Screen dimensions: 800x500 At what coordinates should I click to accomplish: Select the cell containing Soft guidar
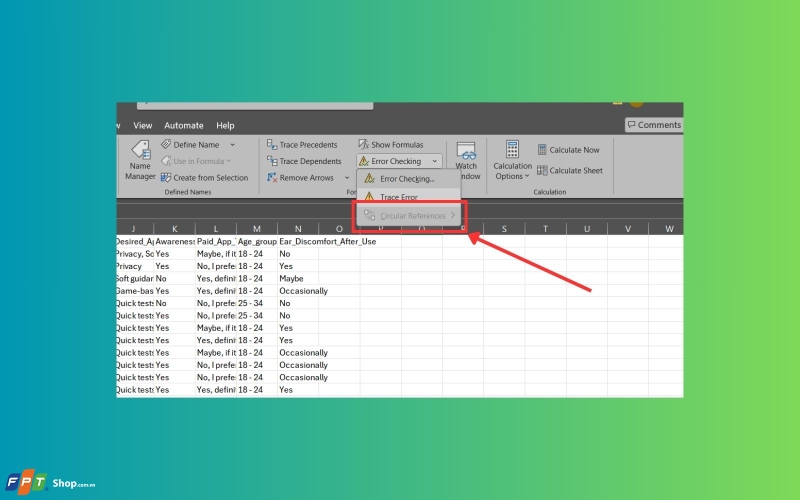135,279
